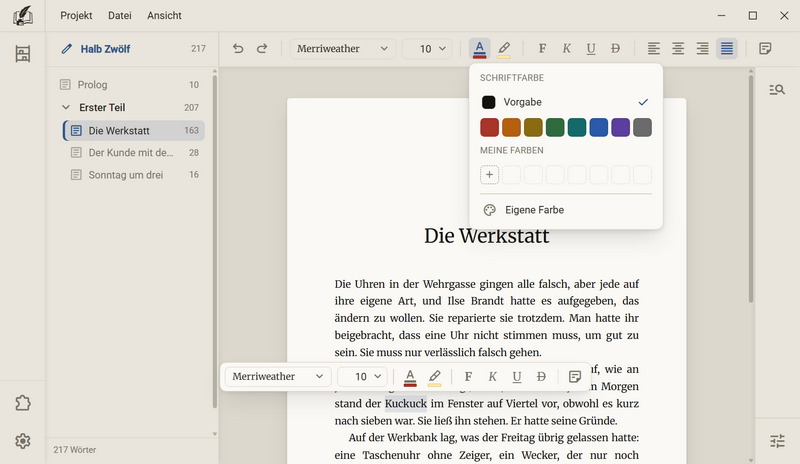Click the Die Werkstatt chapter heading

pos(487,236)
